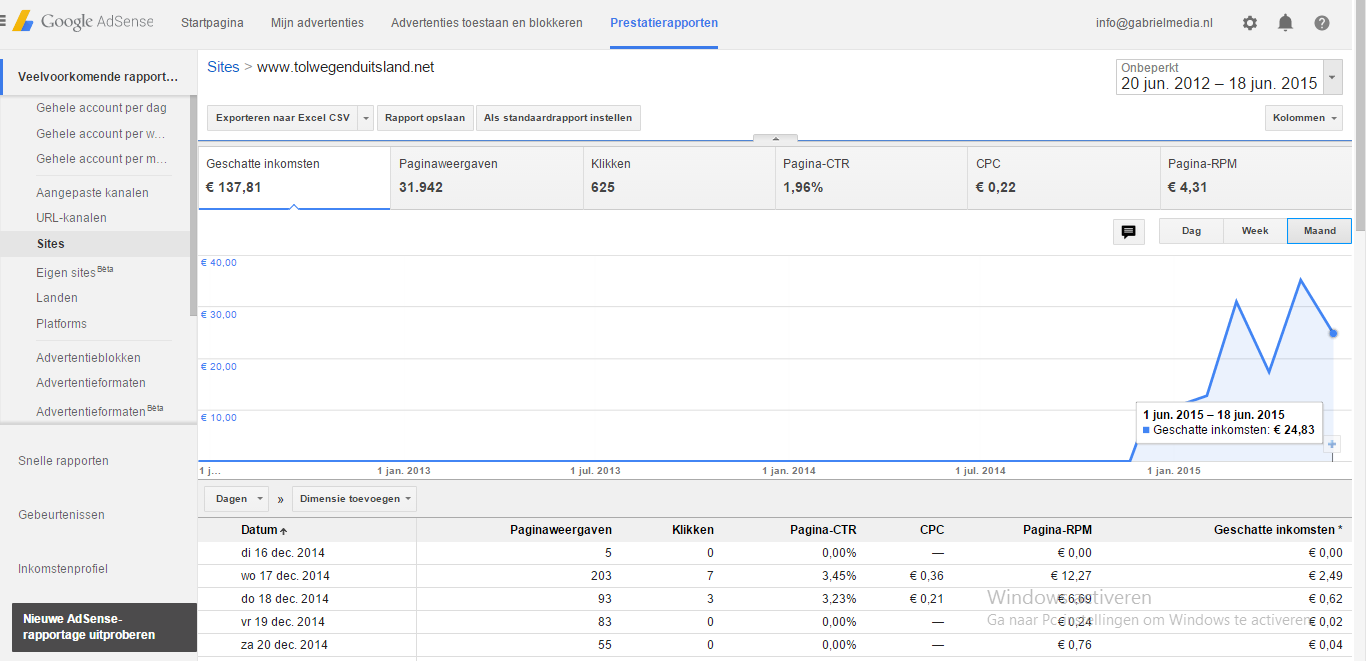Open the Advertentieblokken report
Image resolution: width=1366 pixels, height=661 pixels.
click(88, 358)
